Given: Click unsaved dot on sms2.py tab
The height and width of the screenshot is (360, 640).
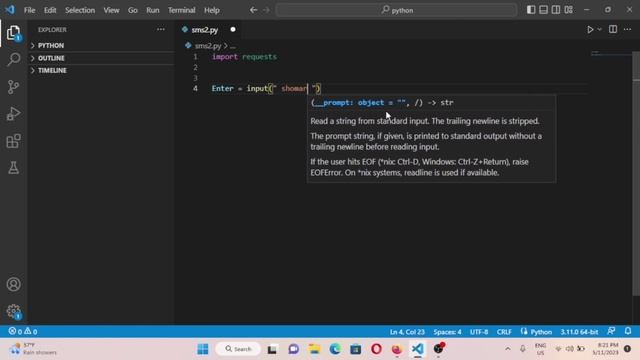Looking at the screenshot, I should tap(233, 29).
